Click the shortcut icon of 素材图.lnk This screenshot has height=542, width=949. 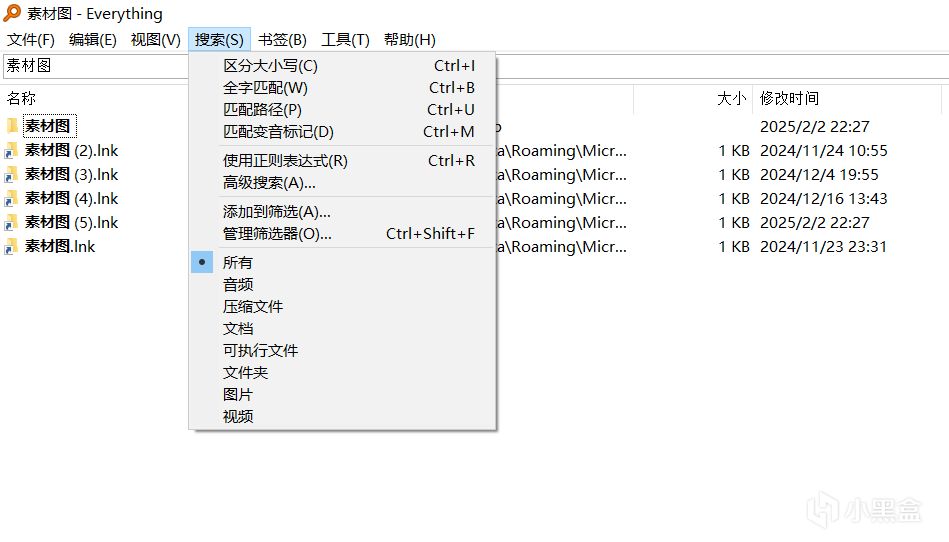click(x=11, y=247)
